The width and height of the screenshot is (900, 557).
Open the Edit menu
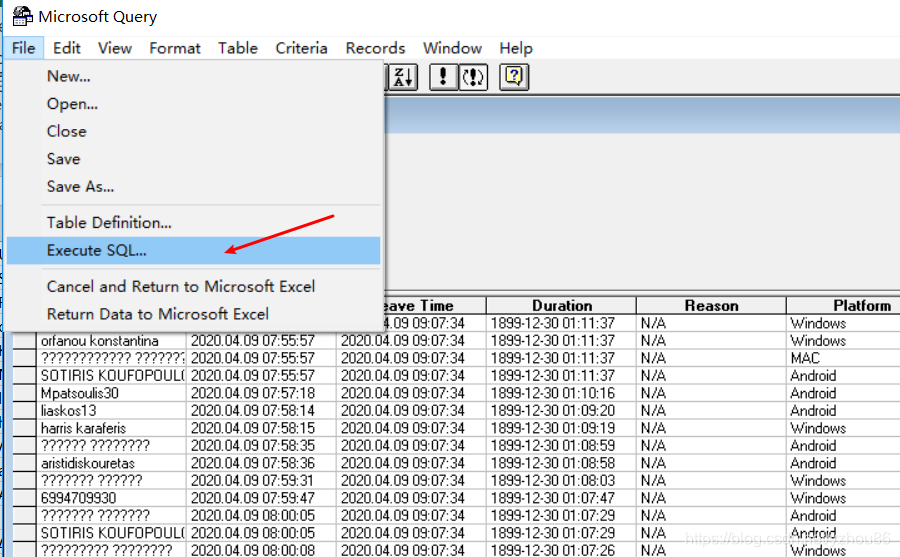click(67, 48)
